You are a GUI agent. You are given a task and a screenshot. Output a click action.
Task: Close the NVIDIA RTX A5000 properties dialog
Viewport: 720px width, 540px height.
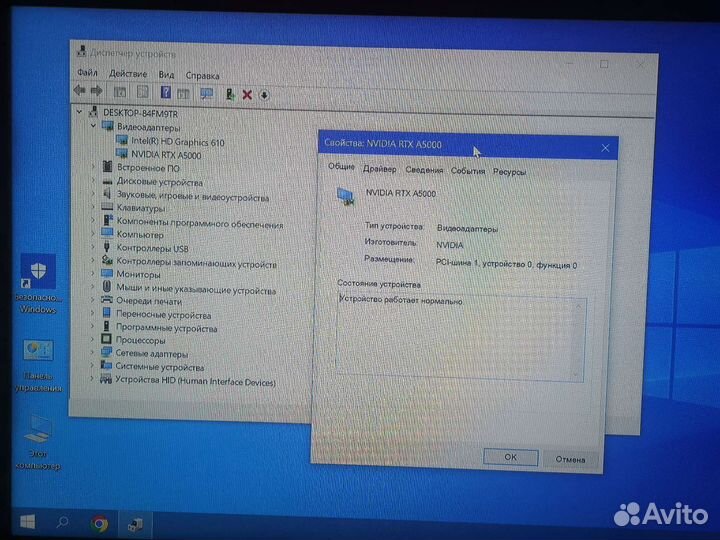point(605,148)
